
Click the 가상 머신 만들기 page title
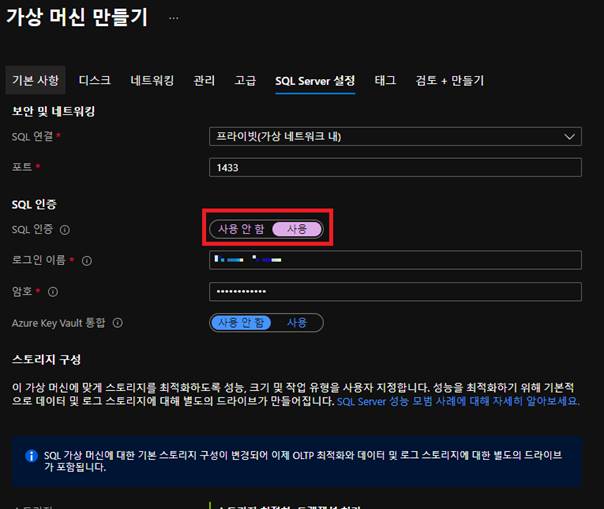pyautogui.click(x=77, y=17)
